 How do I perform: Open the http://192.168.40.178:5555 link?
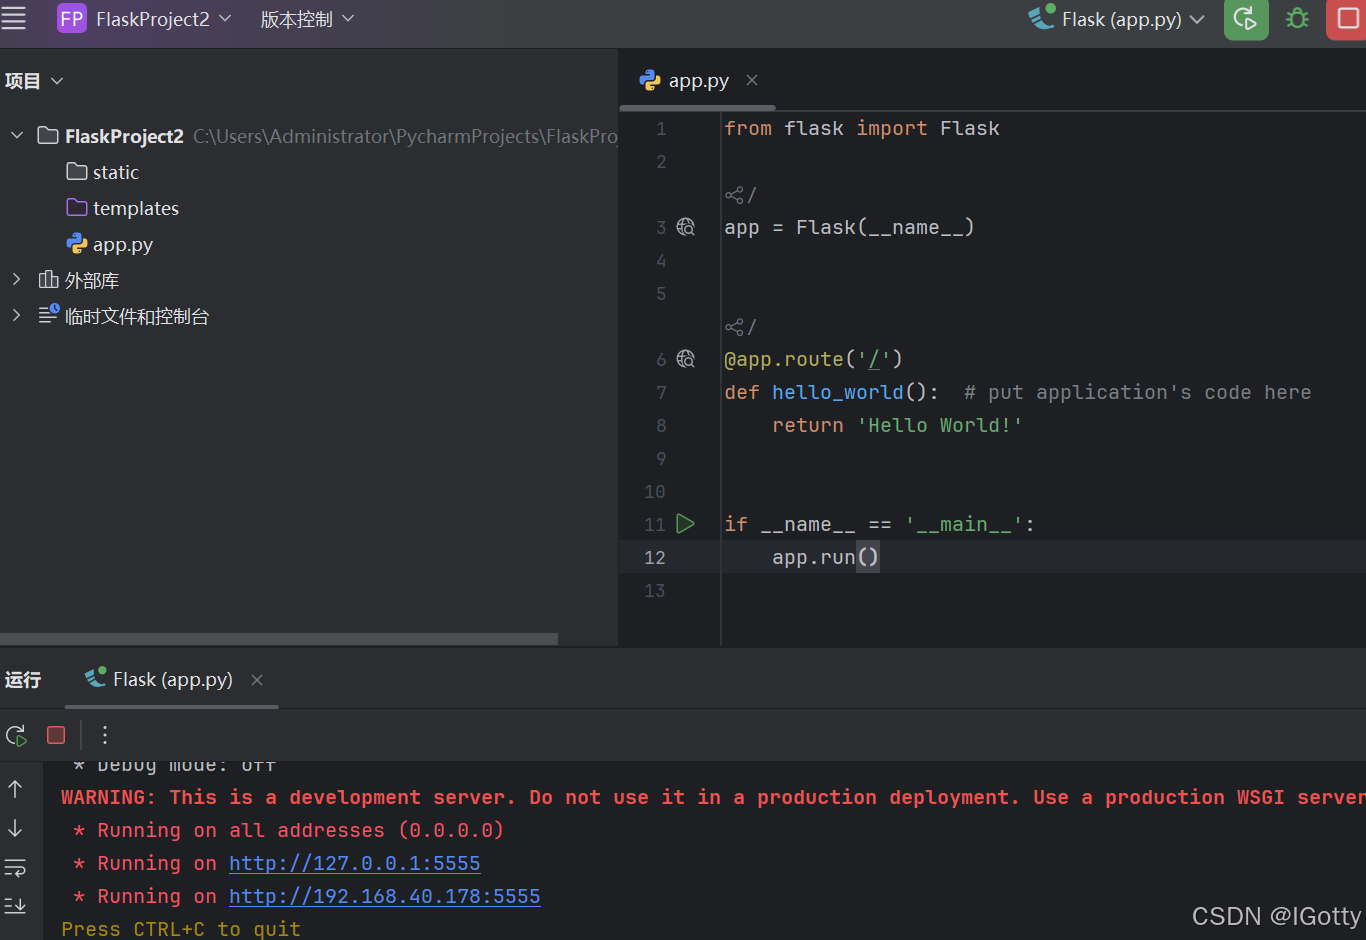385,896
